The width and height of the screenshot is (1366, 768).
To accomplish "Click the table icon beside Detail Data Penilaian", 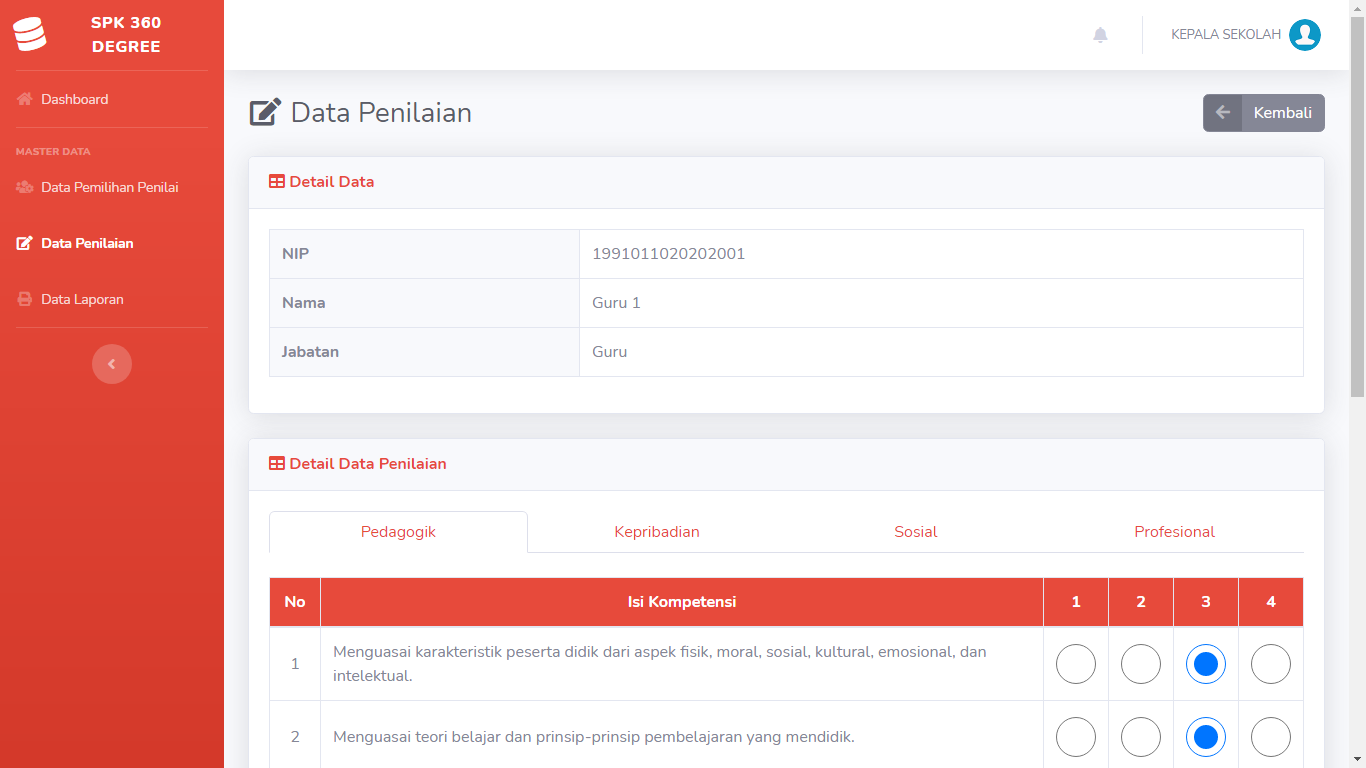I will point(277,464).
